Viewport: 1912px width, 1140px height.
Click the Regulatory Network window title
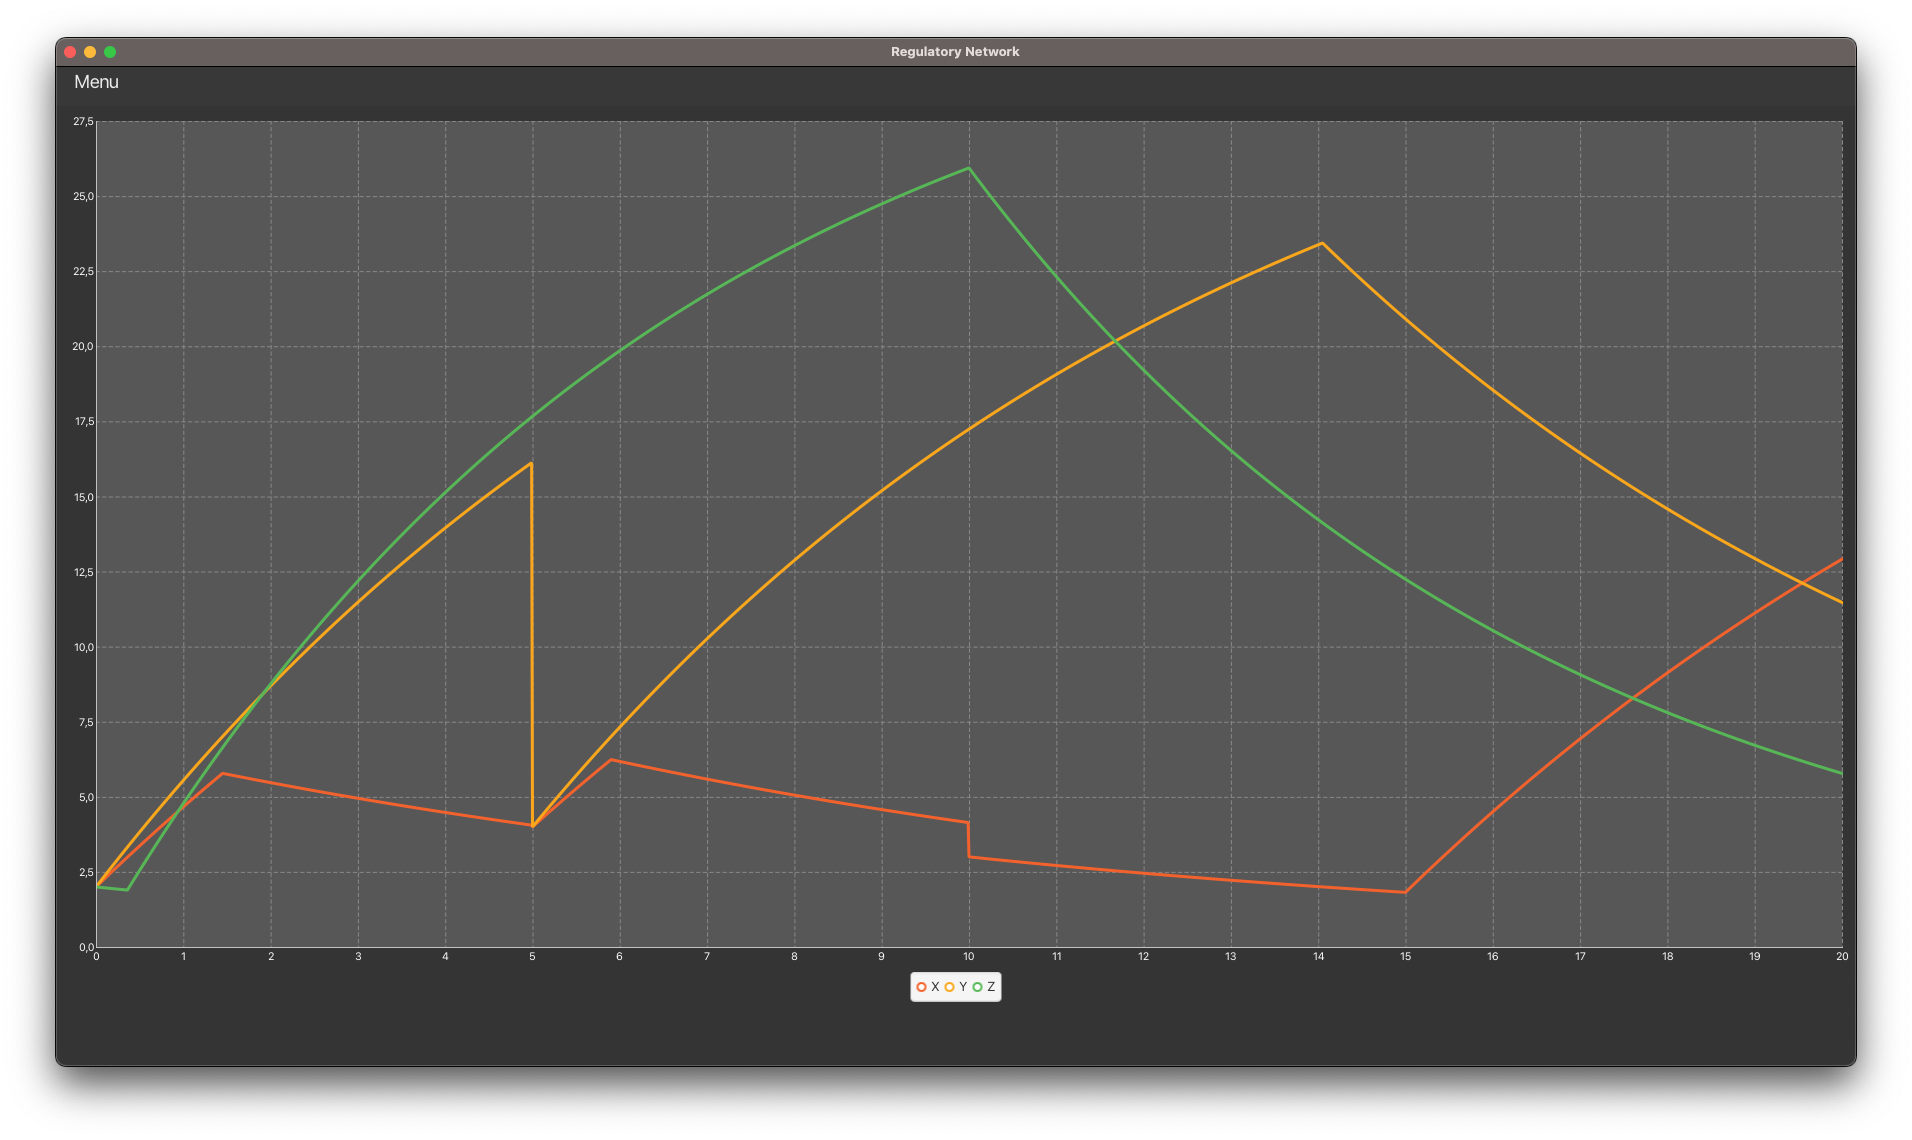[x=955, y=52]
